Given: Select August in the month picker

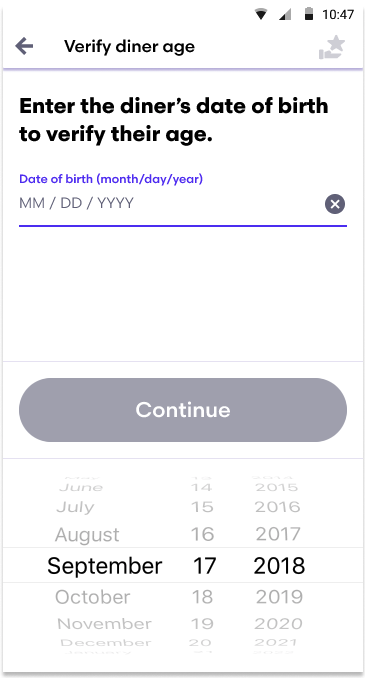Looking at the screenshot, I should pyautogui.click(x=87, y=535).
